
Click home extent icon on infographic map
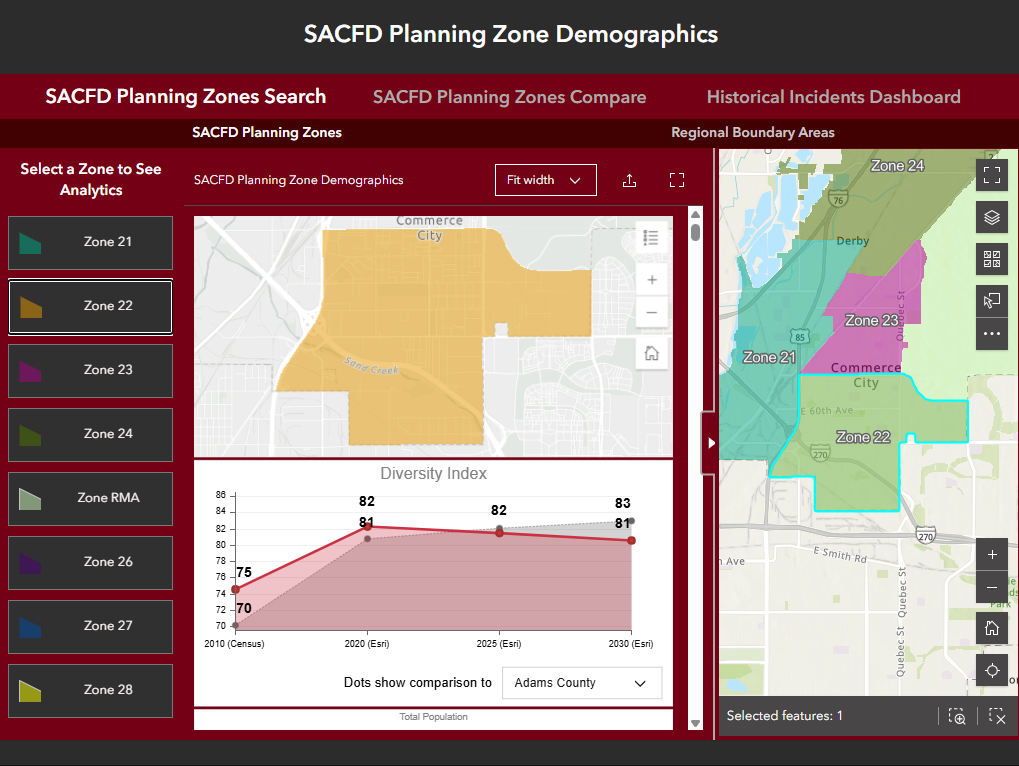[x=652, y=353]
